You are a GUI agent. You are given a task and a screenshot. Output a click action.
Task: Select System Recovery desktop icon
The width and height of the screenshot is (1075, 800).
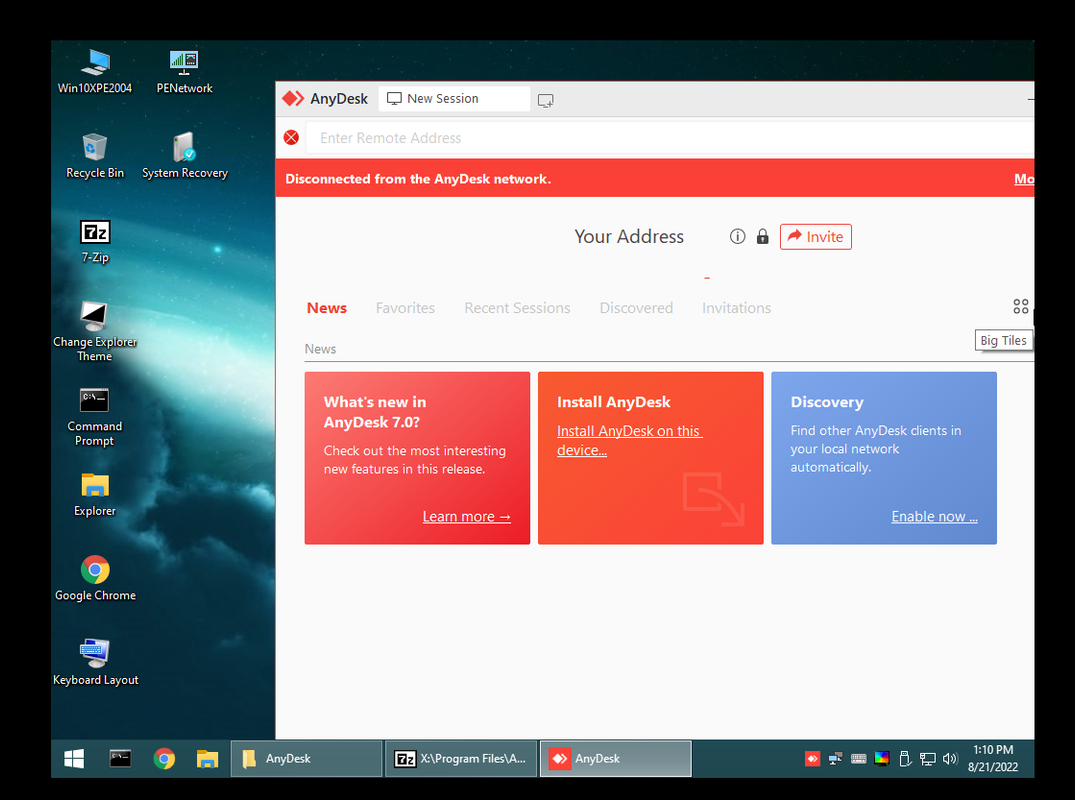pyautogui.click(x=184, y=156)
